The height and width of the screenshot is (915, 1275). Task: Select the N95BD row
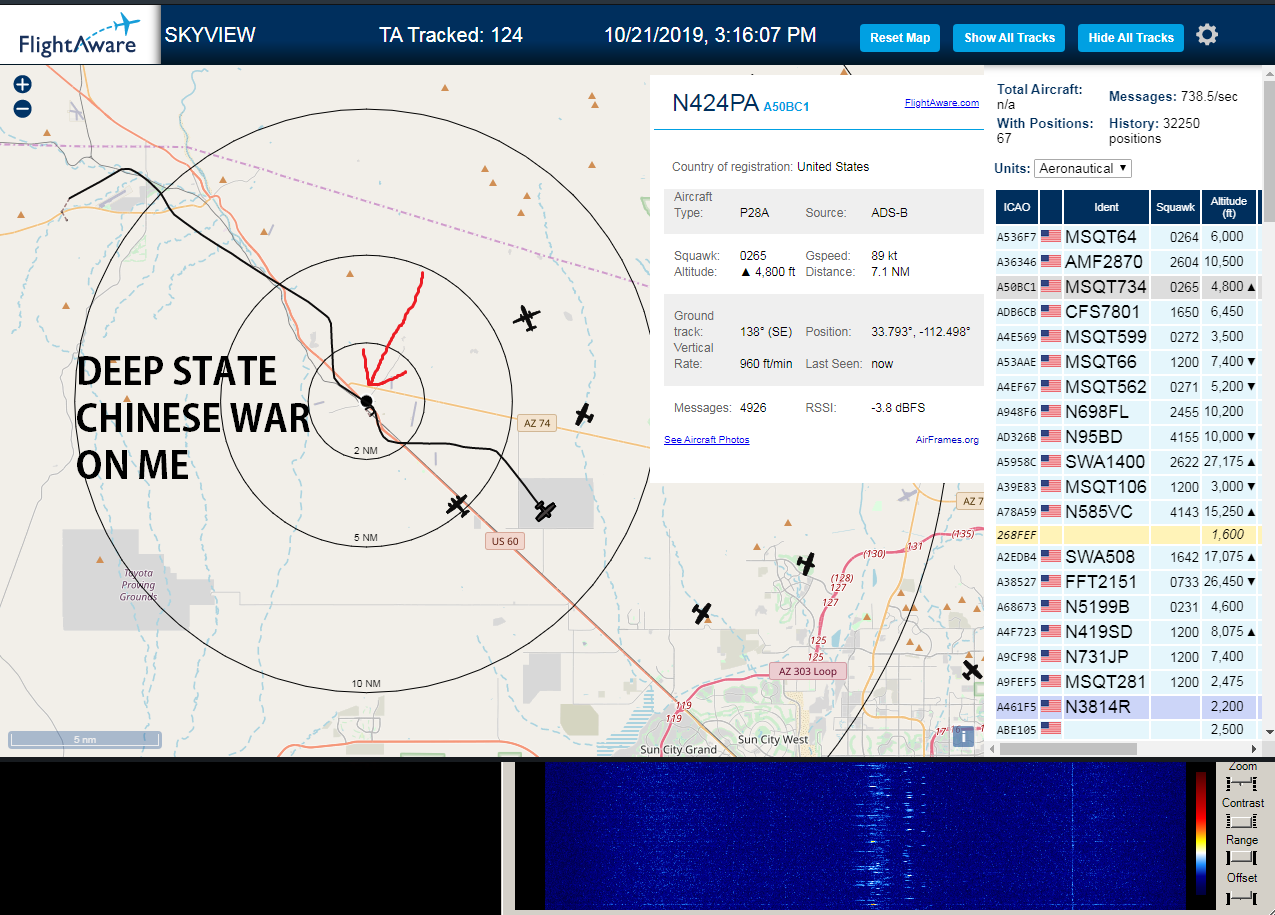1126,437
